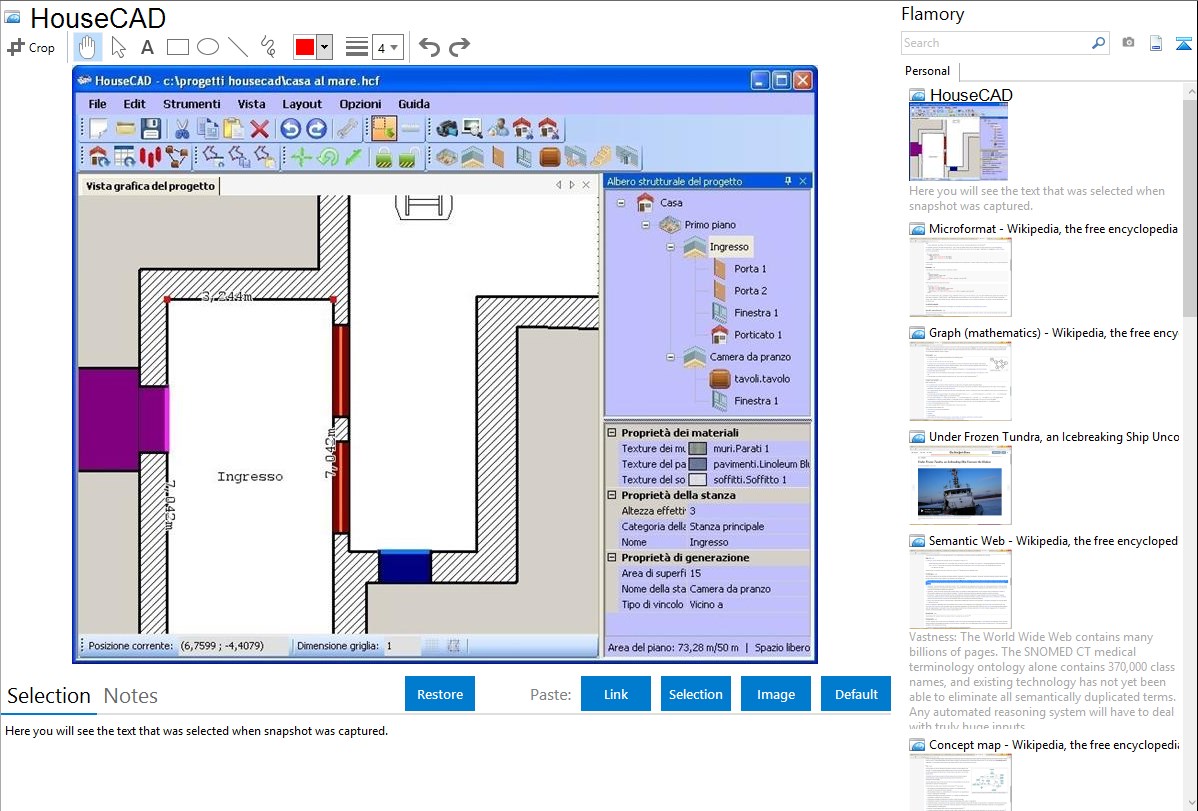Image resolution: width=1198 pixels, height=811 pixels.
Task: Click the Crop tool
Action: tap(31, 47)
